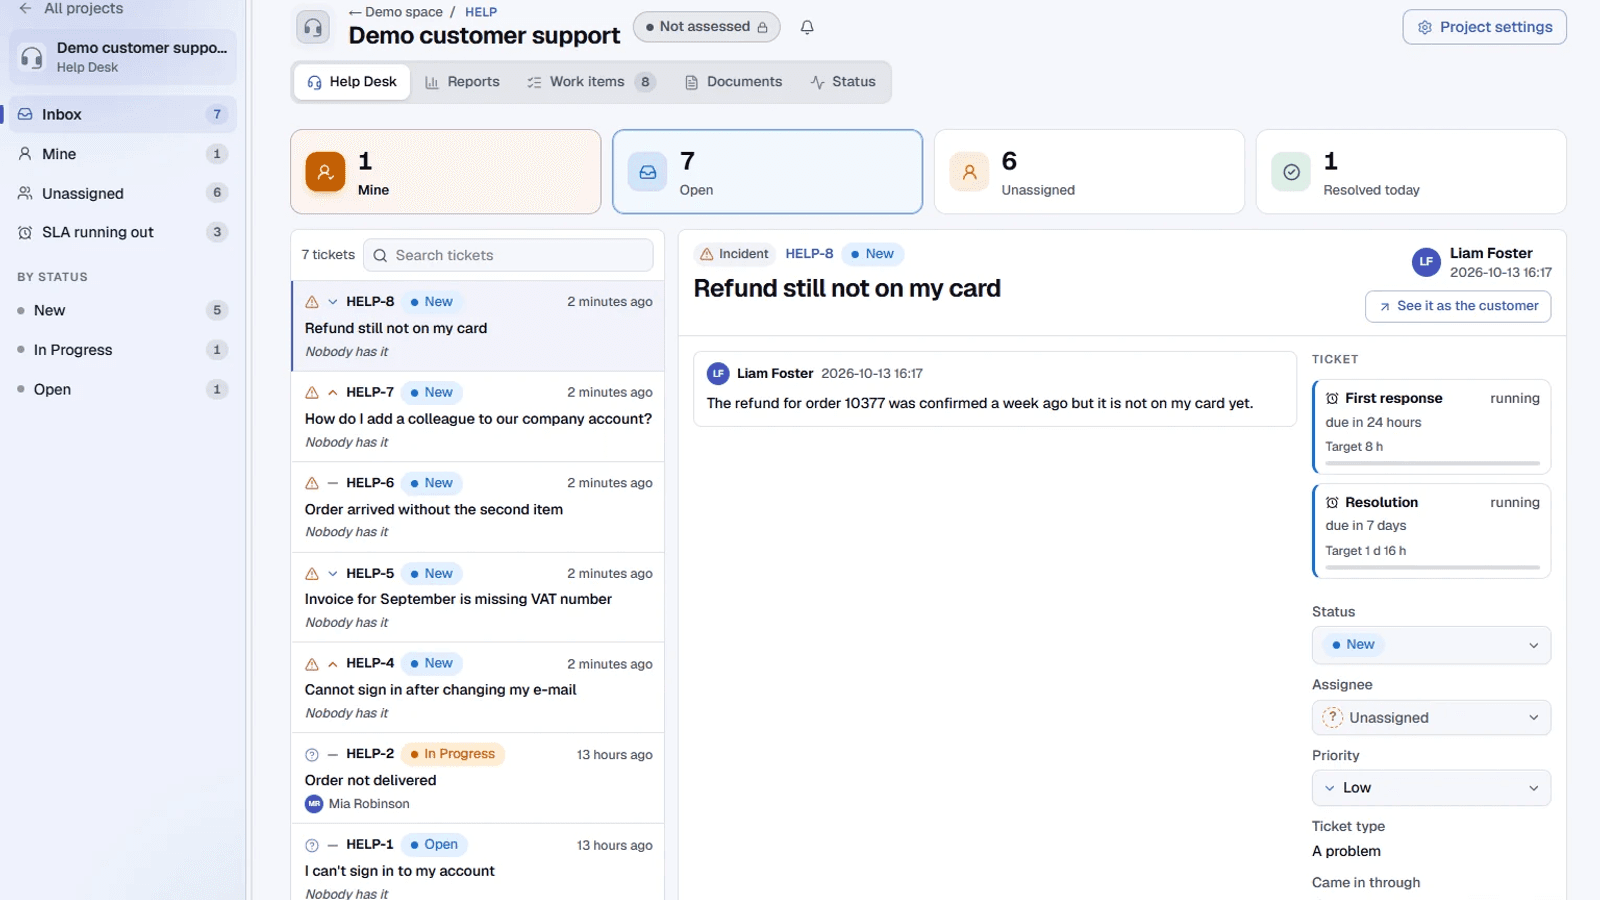Open the Priority dropdown showing Low
This screenshot has height=900, width=1600.
1431,788
